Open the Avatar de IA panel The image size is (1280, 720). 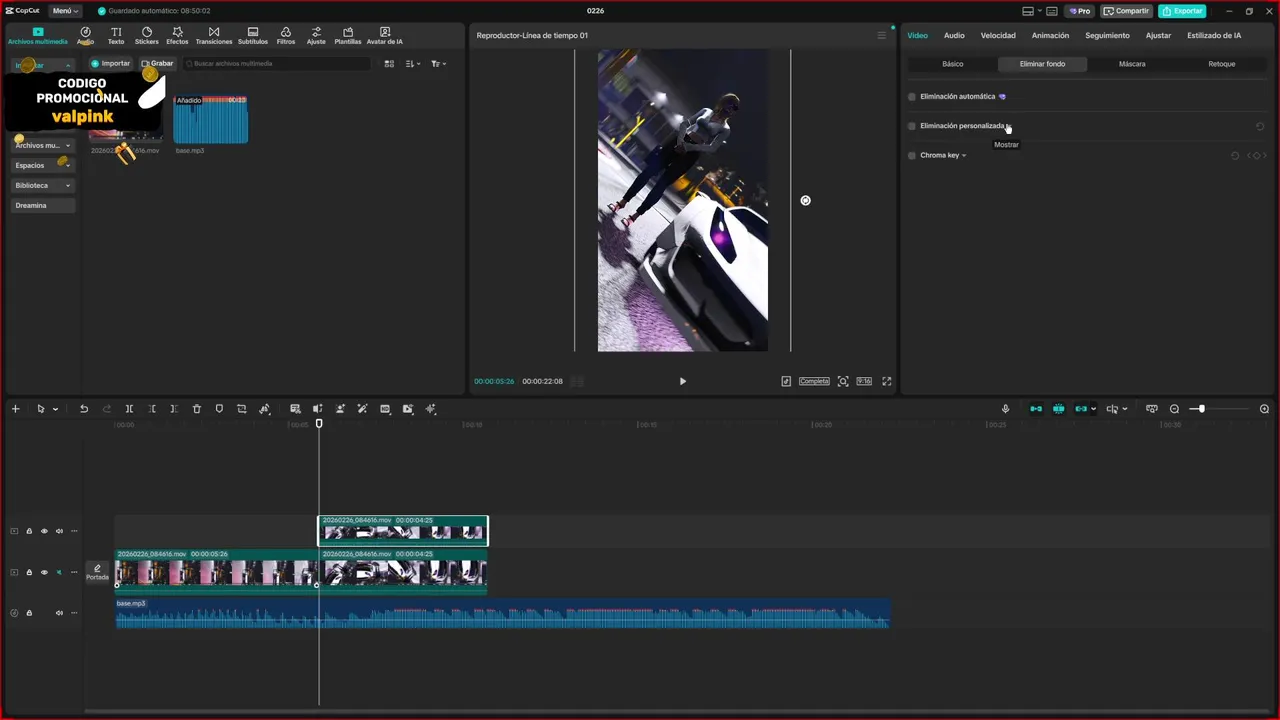[385, 36]
